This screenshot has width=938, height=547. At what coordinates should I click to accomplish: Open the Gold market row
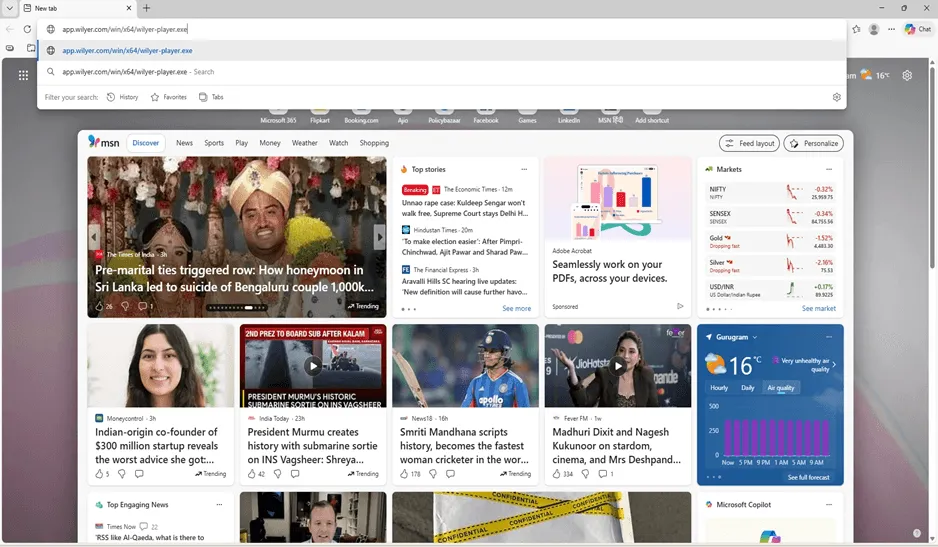point(770,242)
